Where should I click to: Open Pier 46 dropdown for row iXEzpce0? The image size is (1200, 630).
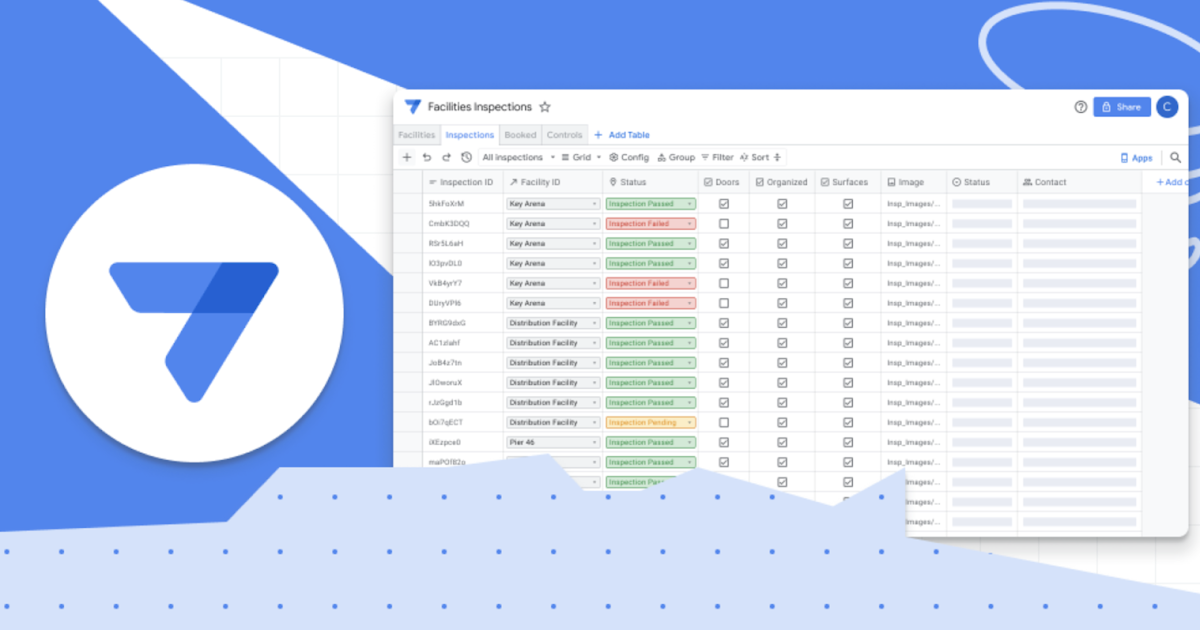[x=552, y=442]
